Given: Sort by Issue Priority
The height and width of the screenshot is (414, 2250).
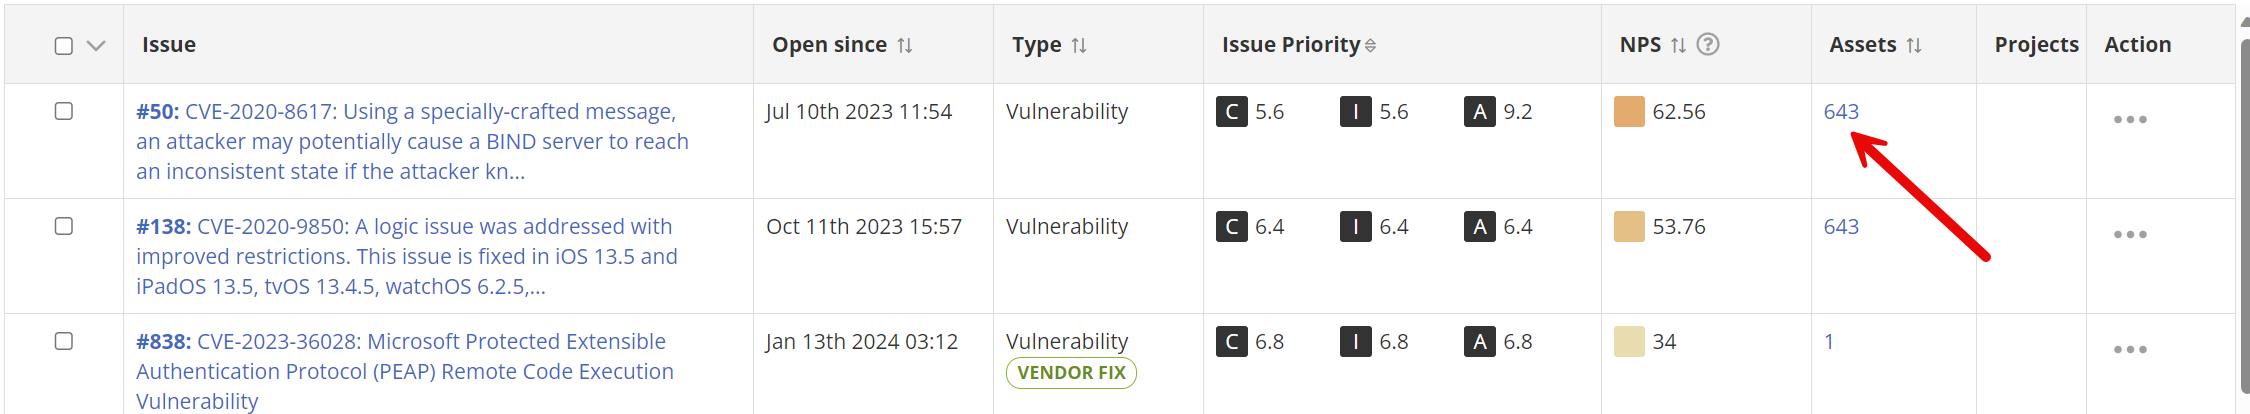Looking at the screenshot, I should (x=1370, y=45).
